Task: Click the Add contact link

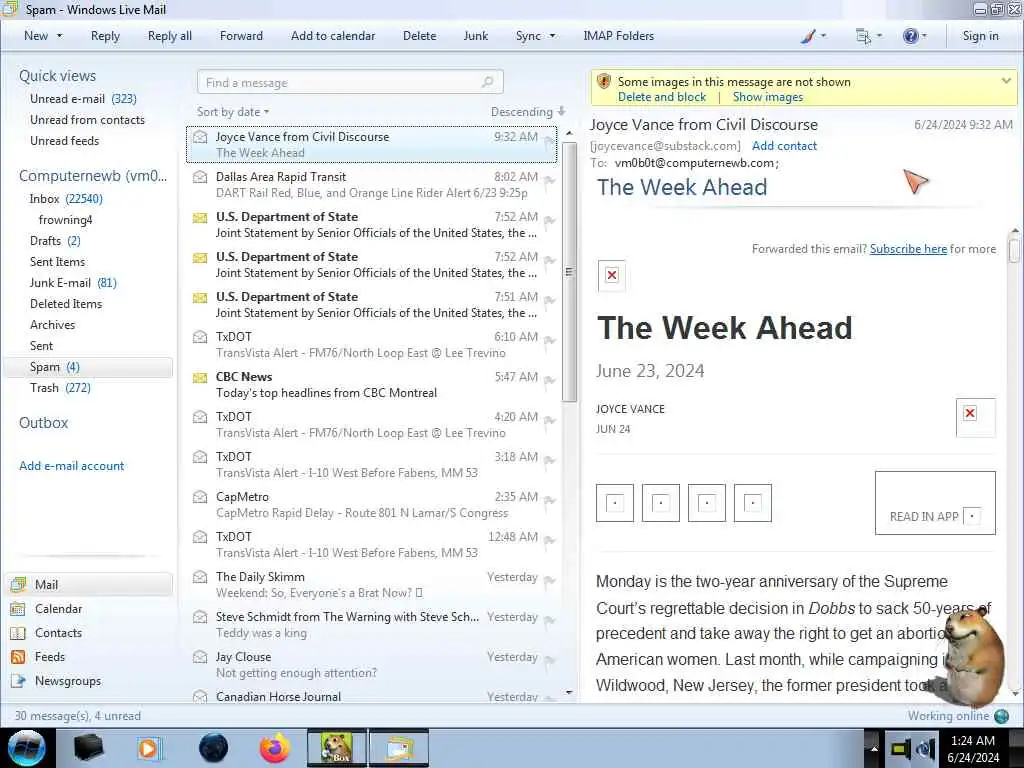Action: tap(784, 146)
